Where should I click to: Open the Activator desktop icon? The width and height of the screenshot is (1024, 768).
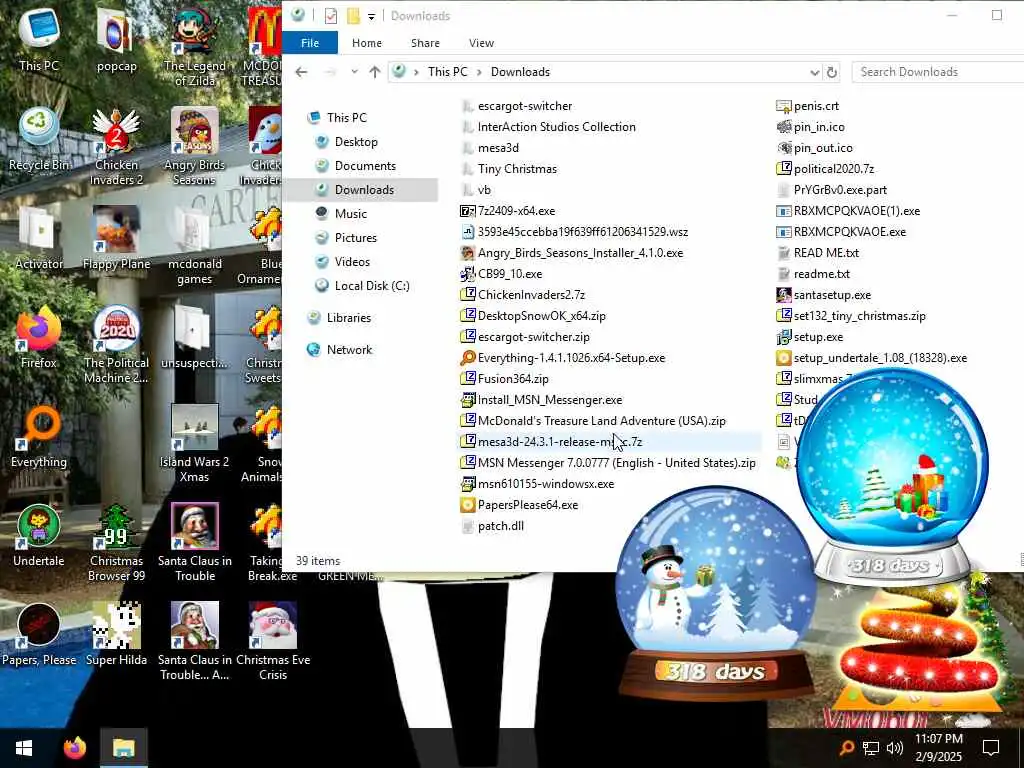[39, 238]
